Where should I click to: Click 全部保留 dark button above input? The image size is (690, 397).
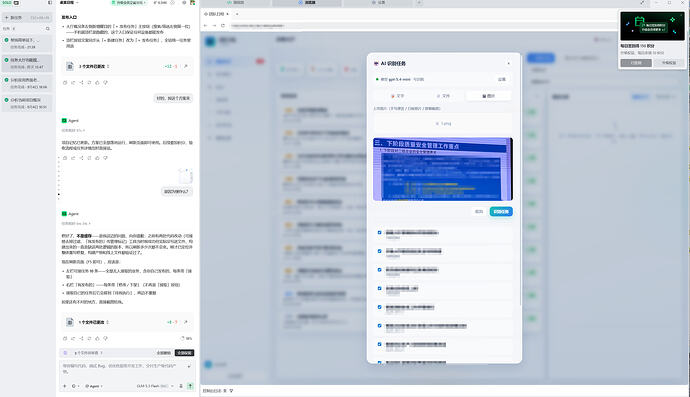click(184, 353)
